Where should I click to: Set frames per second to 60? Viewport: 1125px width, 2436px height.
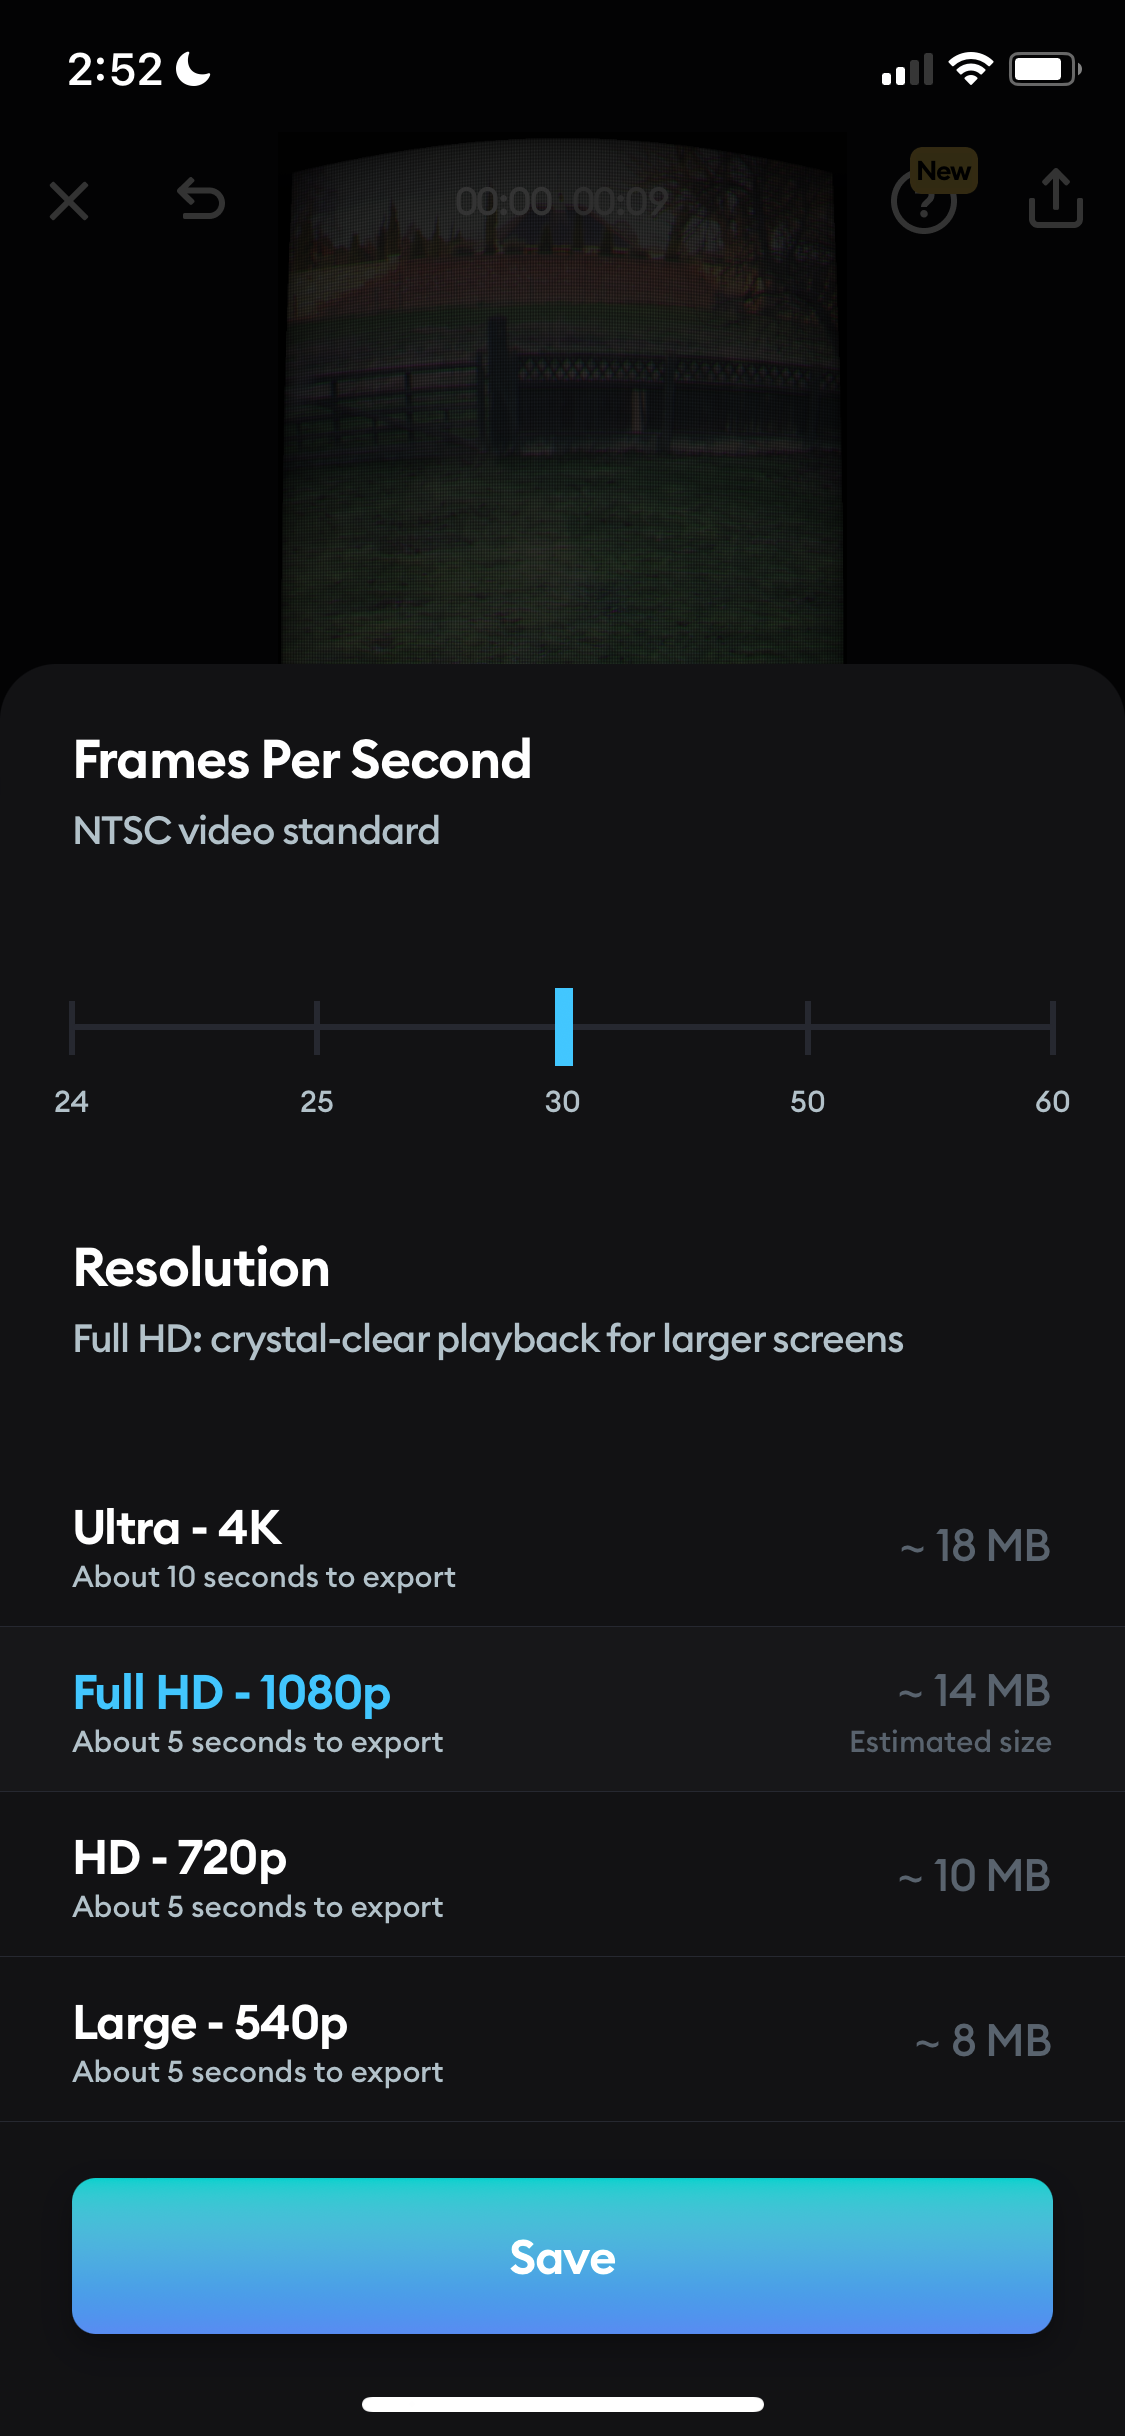click(x=1052, y=1025)
